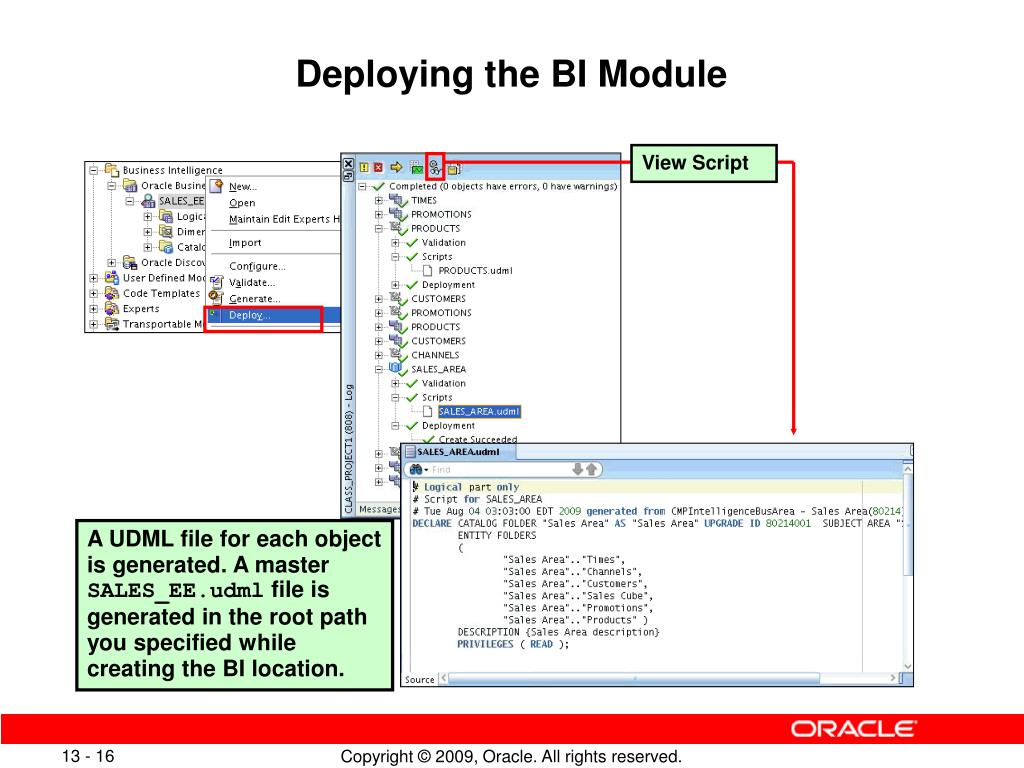Collapse the SALES_AREA node in log tree
Viewport: 1024px width, 768px height.
click(x=379, y=369)
